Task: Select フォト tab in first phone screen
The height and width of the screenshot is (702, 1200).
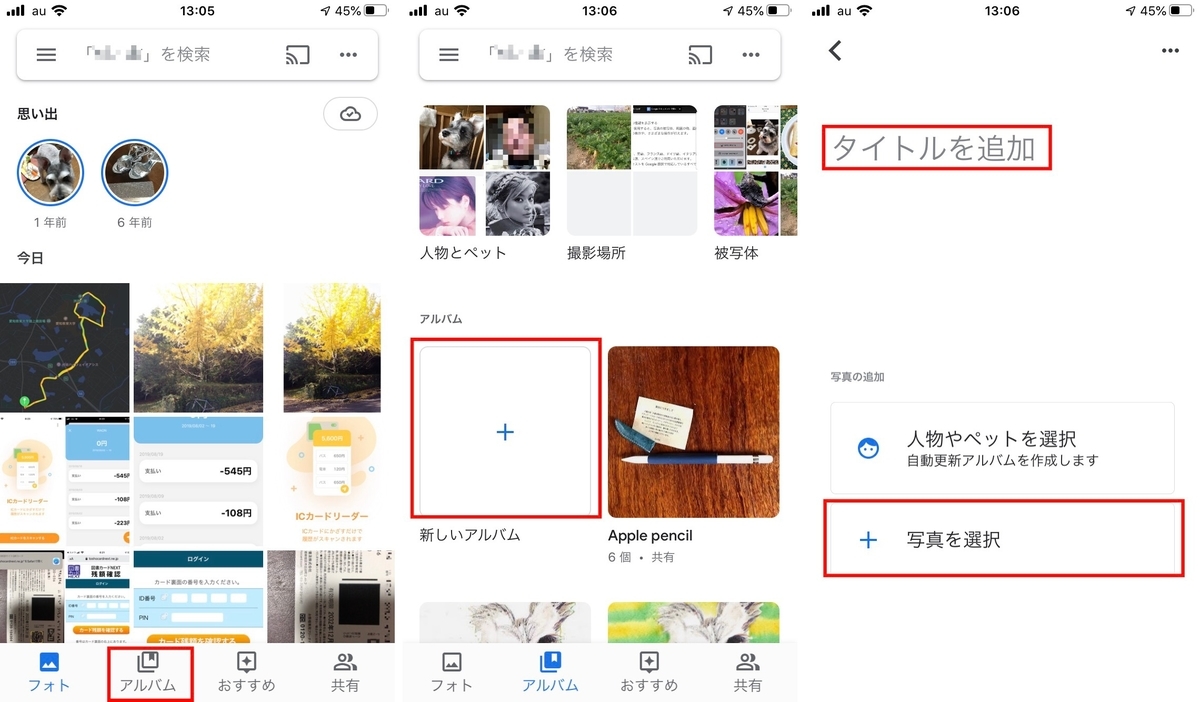Action: [49, 672]
